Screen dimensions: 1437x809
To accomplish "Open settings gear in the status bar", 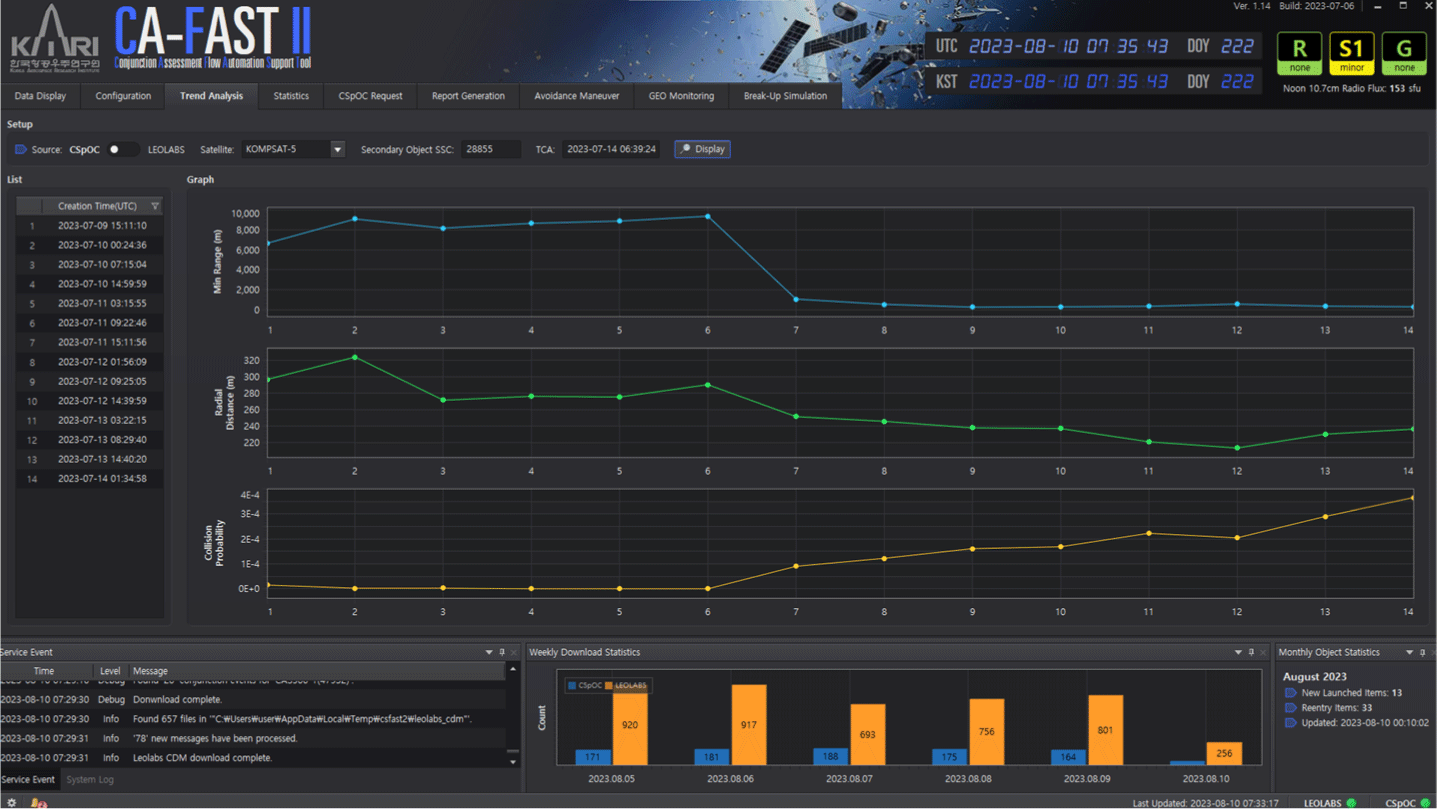I will (11, 803).
